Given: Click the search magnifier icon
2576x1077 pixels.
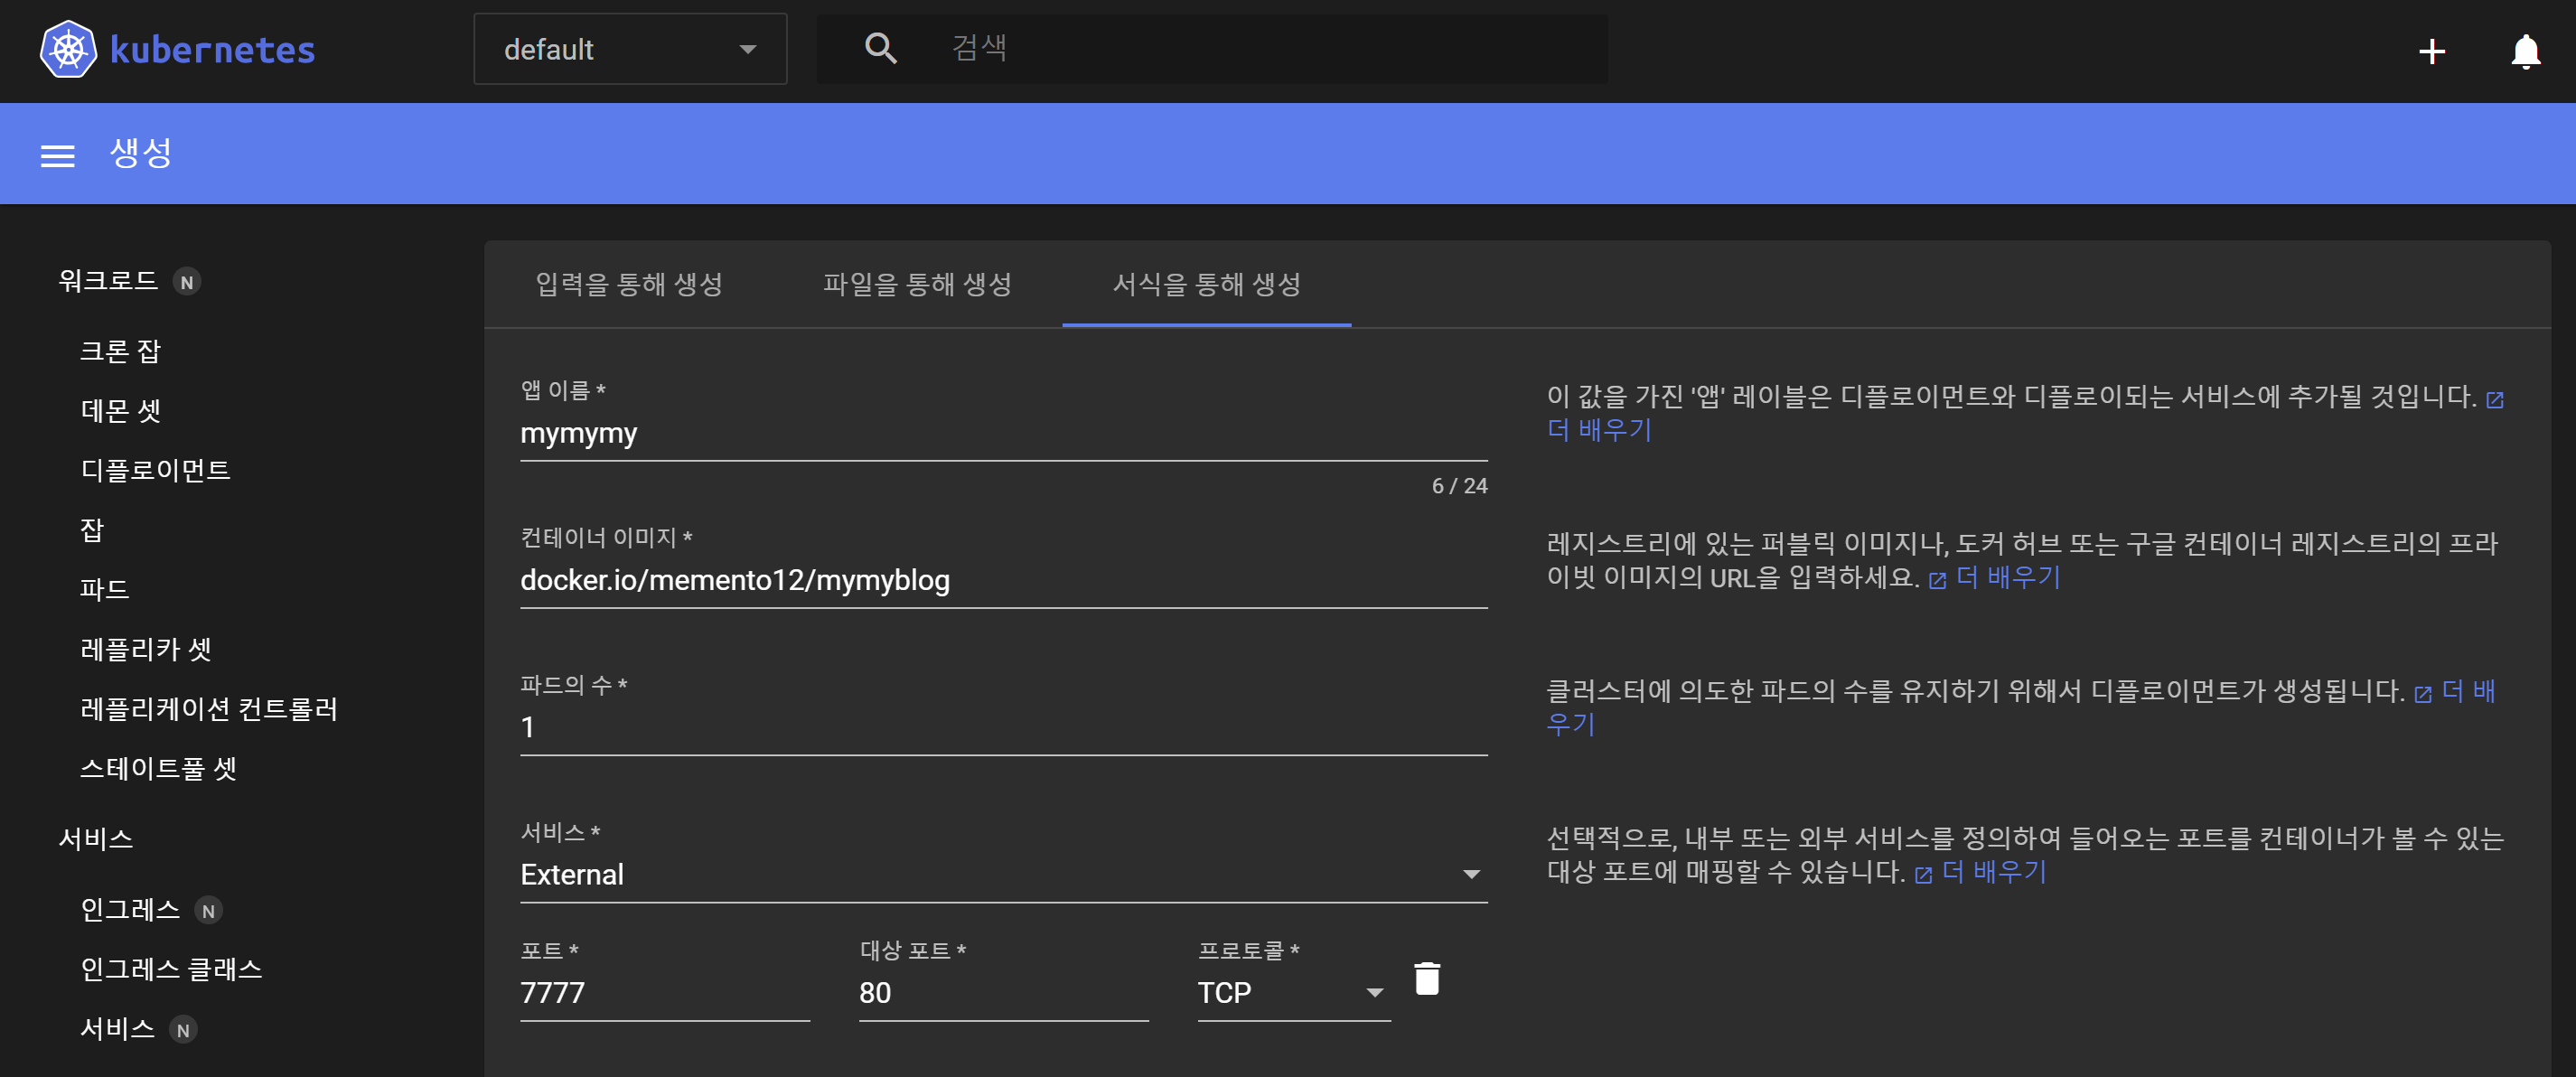Looking at the screenshot, I should tap(880, 48).
